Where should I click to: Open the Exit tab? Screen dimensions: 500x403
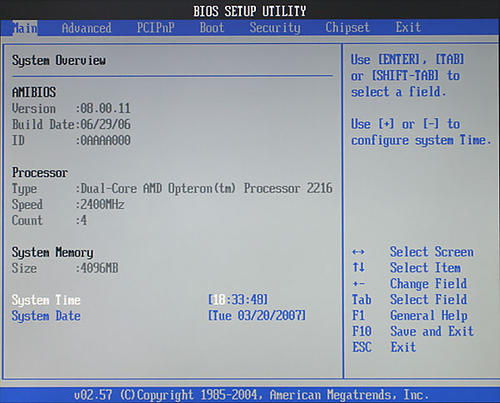[408, 28]
